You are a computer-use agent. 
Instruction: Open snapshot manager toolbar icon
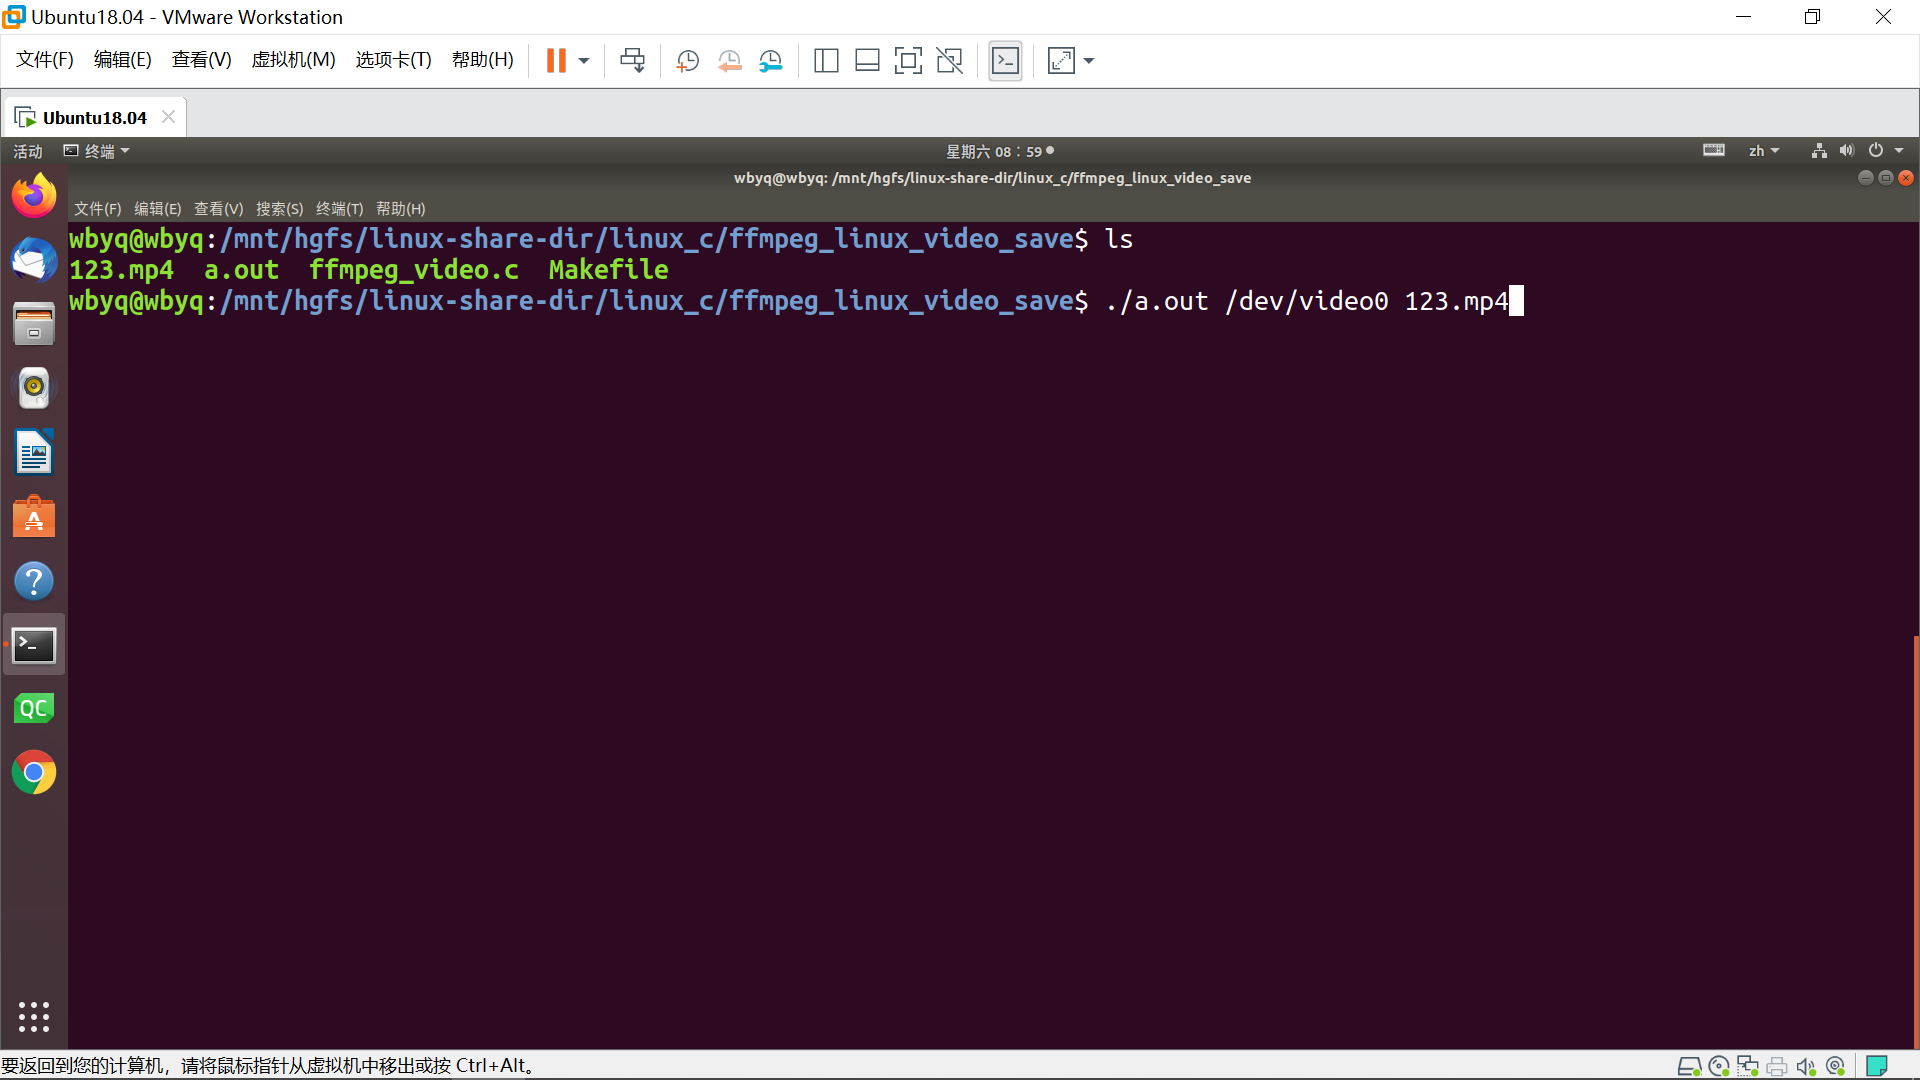(770, 61)
